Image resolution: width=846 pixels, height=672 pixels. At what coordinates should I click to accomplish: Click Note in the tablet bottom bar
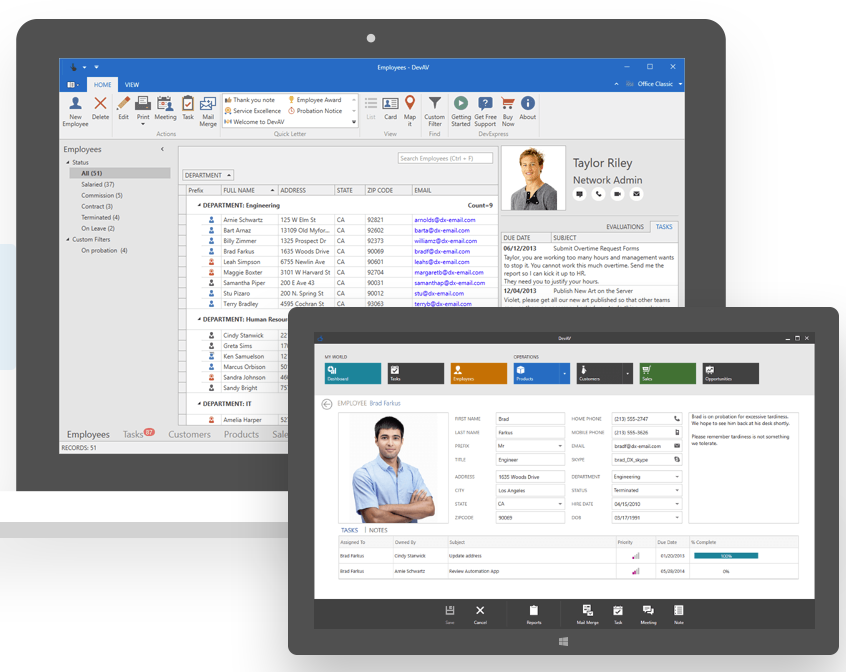[679, 614]
